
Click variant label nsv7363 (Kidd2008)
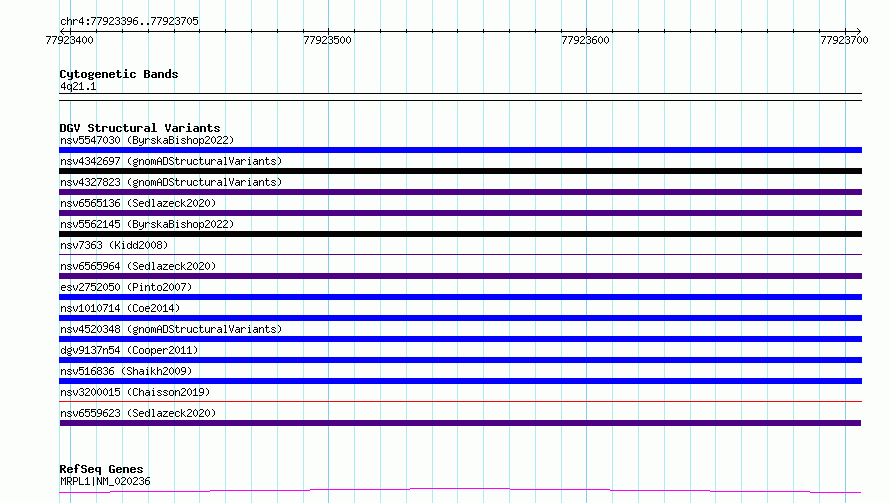114,245
